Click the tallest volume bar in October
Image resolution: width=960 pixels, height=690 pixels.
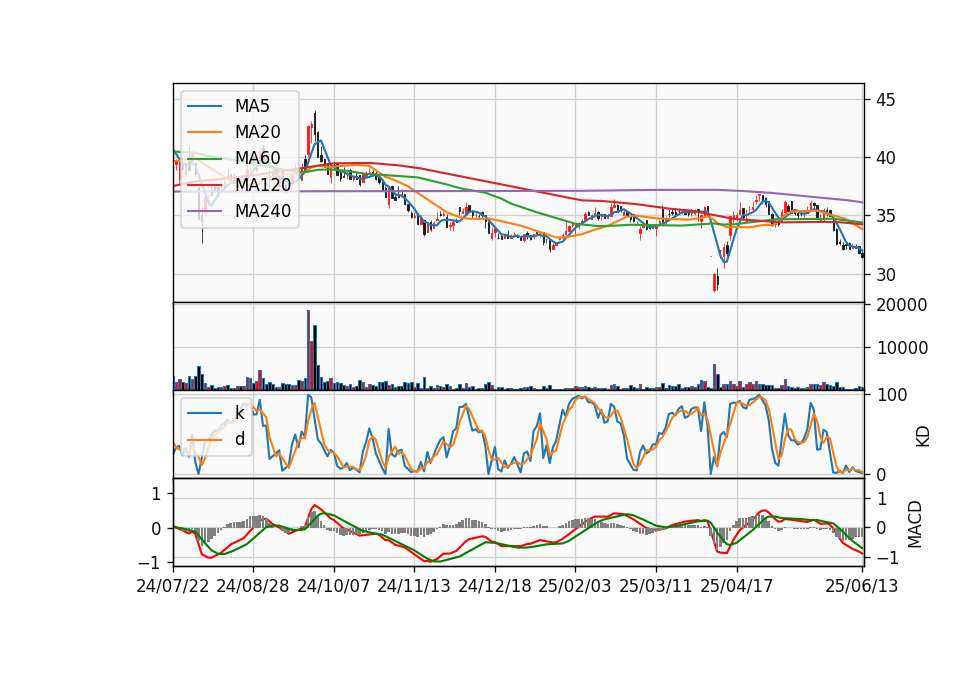[309, 350]
